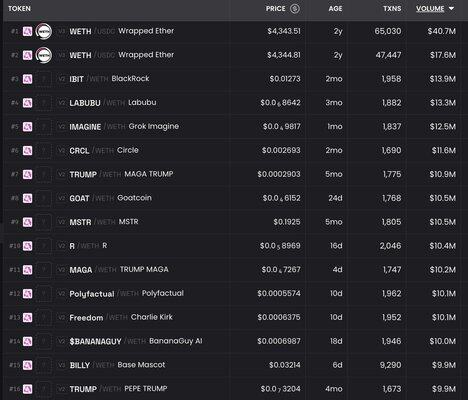The height and width of the screenshot is (400, 468).
Task: Sort by the PRICE column header
Action: pyautogui.click(x=275, y=9)
